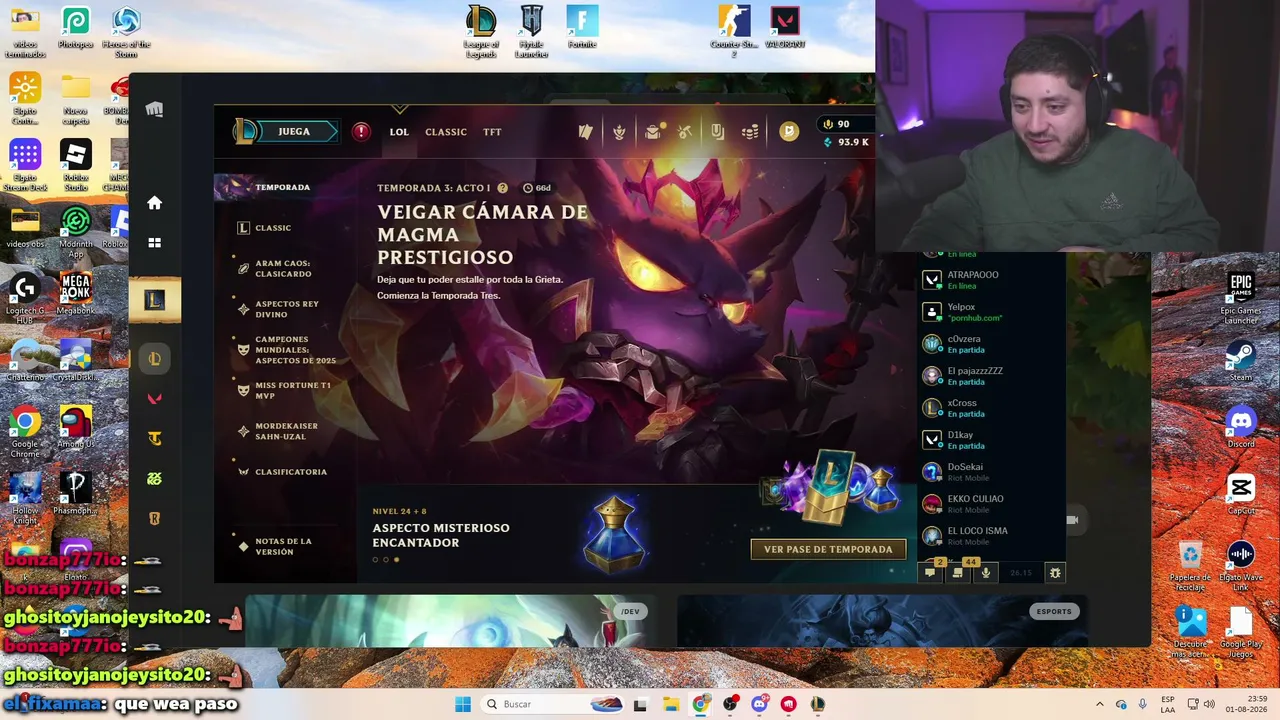Viewport: 1280px width, 720px height.
Task: Open the clipboard icon in top bar
Action: coord(717,132)
